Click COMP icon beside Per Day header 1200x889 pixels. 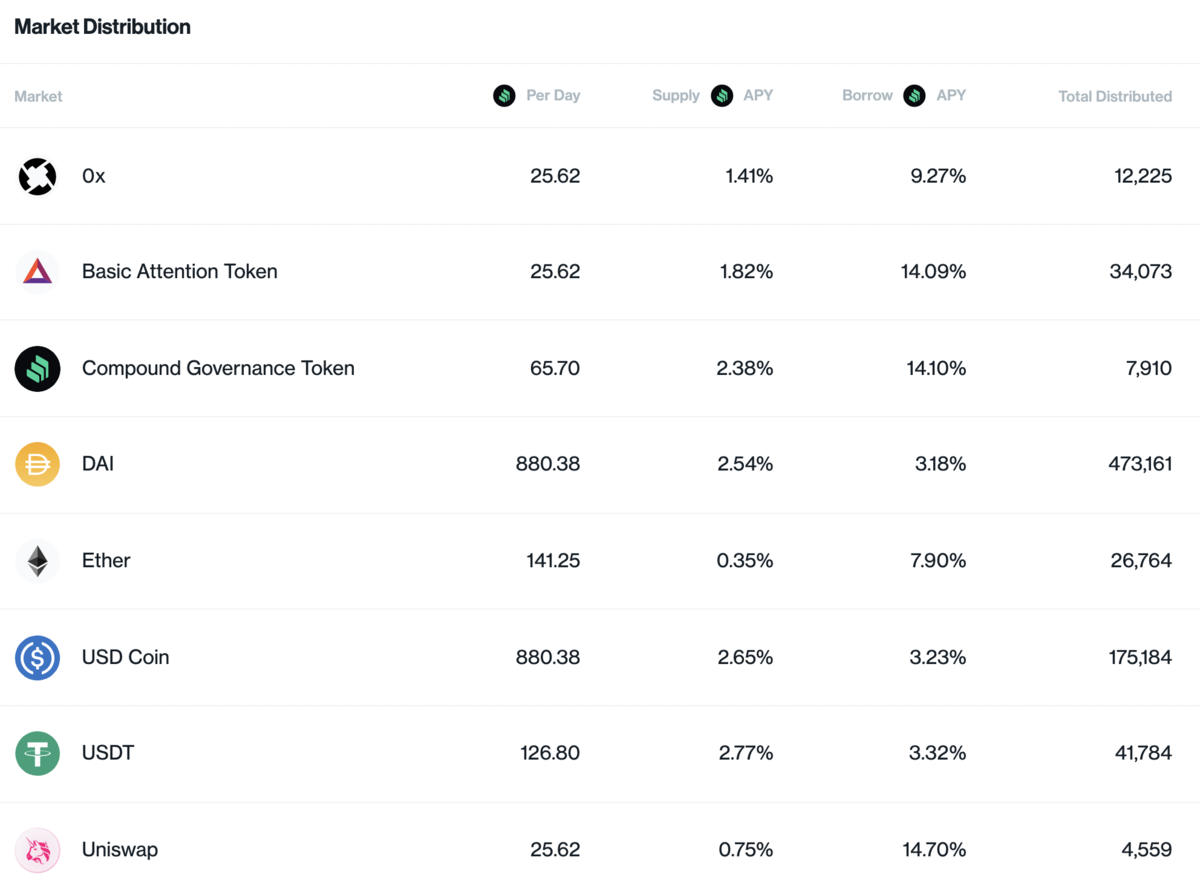(504, 96)
